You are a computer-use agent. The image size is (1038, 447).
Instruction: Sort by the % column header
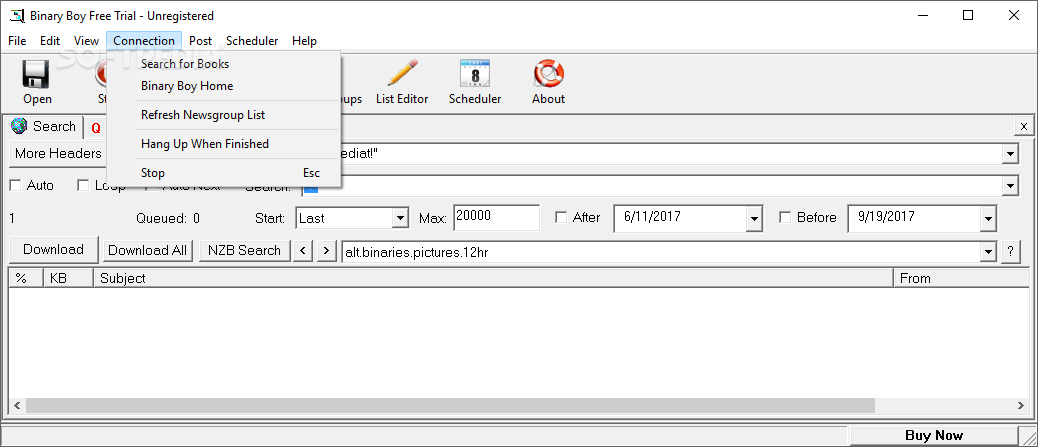pyautogui.click(x=26, y=279)
